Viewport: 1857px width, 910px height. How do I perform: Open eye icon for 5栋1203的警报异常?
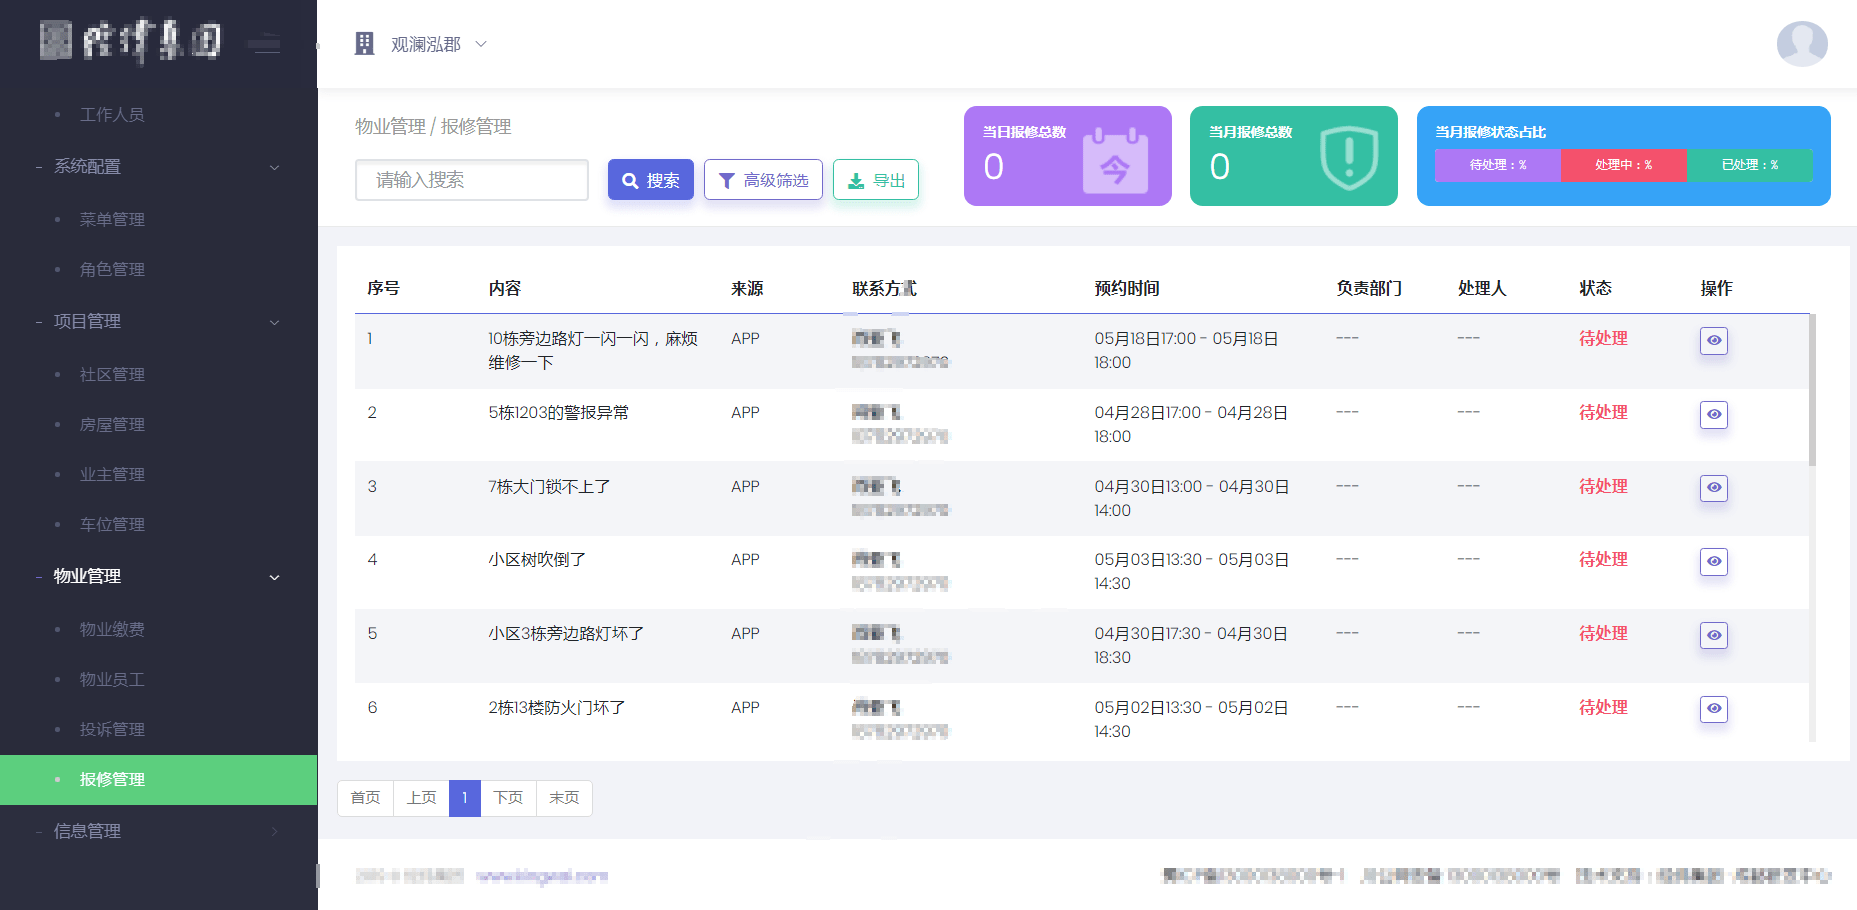[1713, 415]
